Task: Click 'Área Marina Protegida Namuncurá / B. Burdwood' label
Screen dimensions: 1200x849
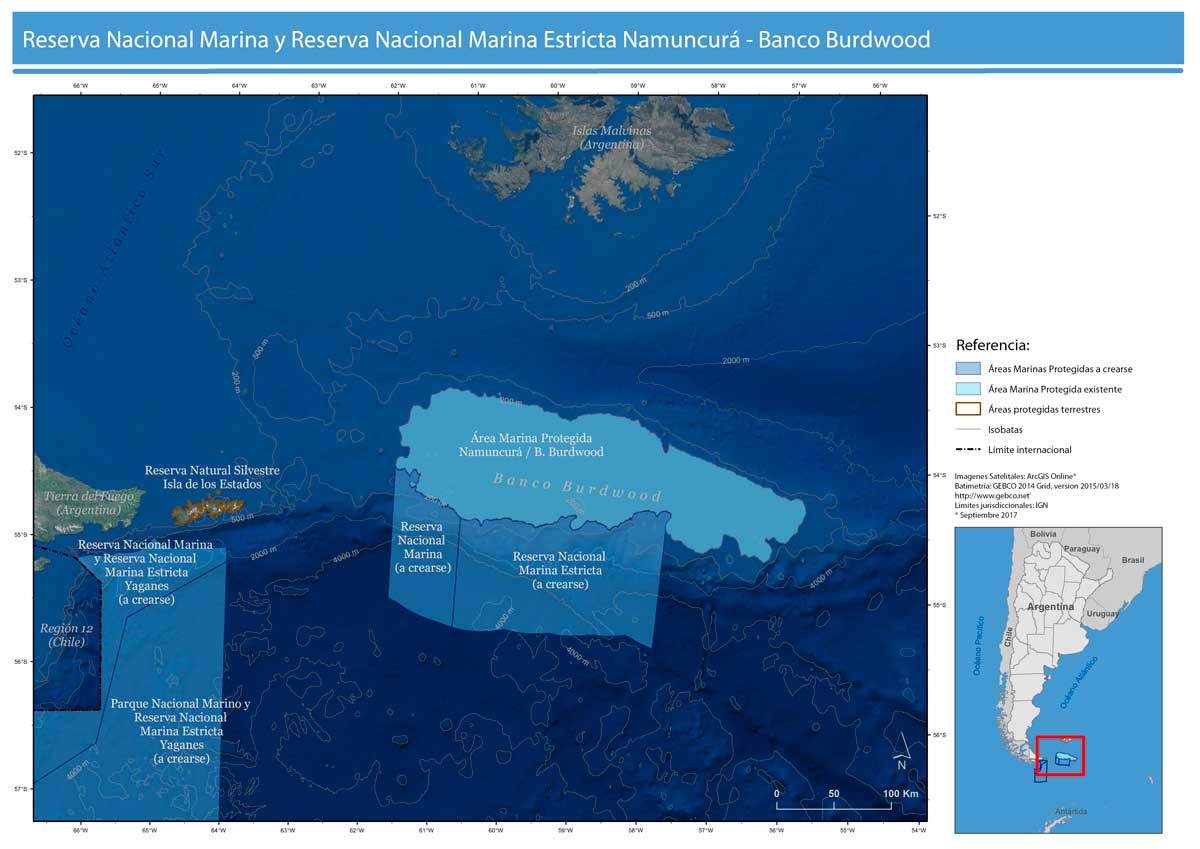Action: coord(531,445)
